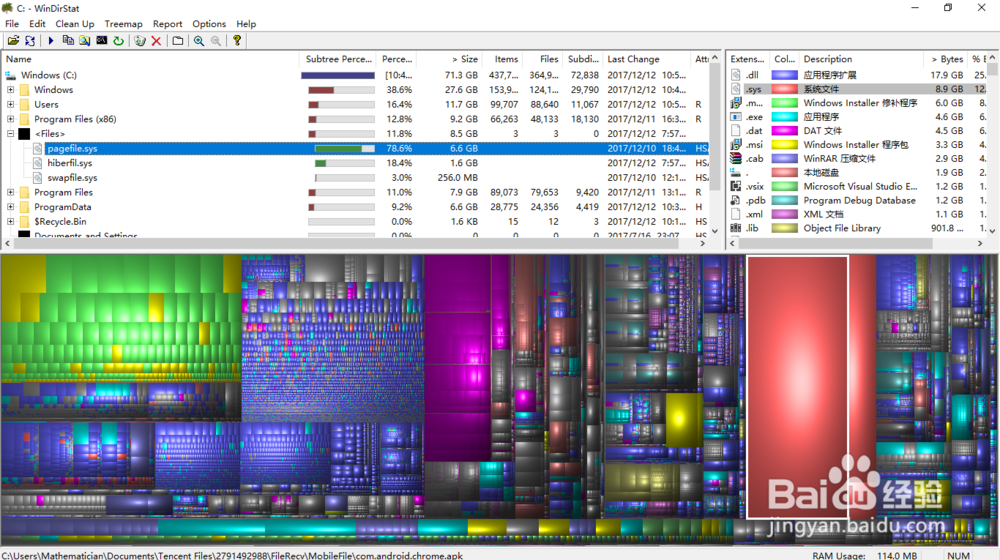Click the Delete to Recycle Bin icon

coord(140,41)
